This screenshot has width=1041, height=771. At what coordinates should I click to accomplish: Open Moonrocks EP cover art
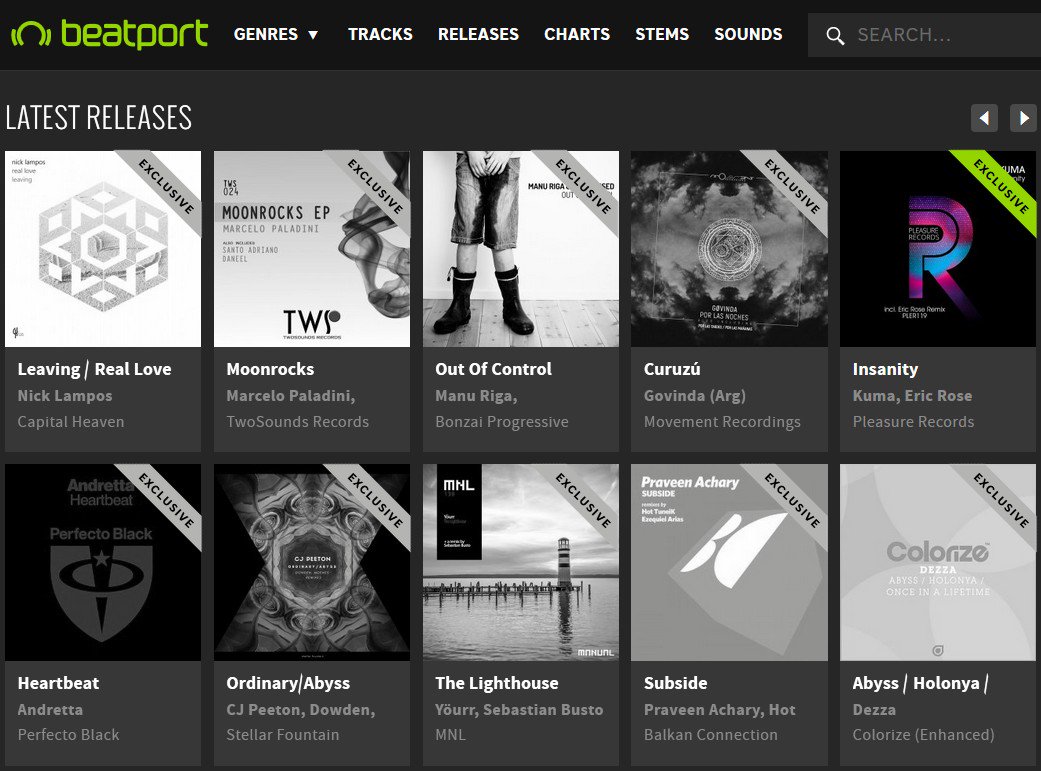[312, 249]
